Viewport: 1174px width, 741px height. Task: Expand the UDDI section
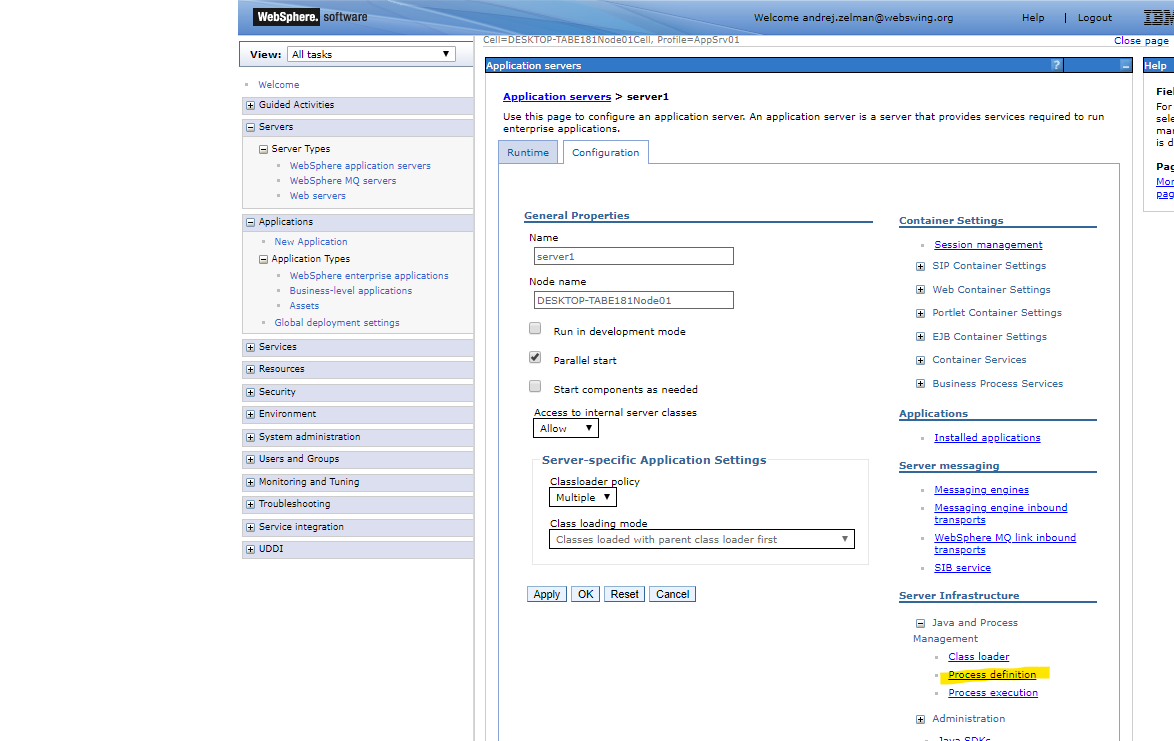click(x=251, y=549)
